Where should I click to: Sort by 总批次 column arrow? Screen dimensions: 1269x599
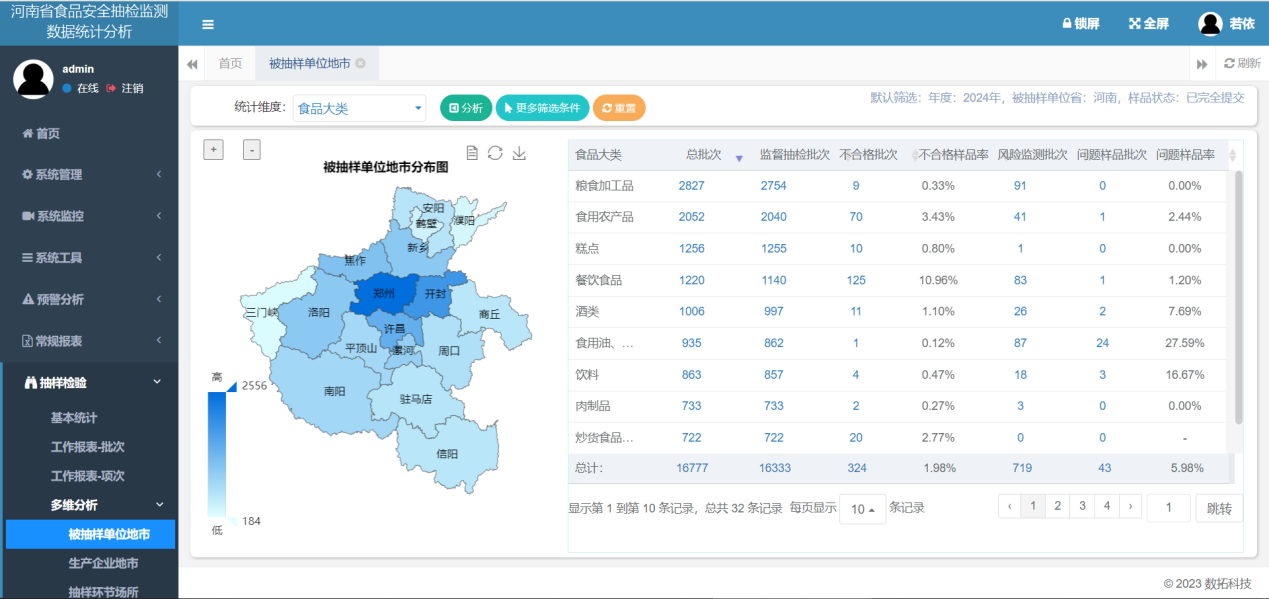[x=739, y=158]
